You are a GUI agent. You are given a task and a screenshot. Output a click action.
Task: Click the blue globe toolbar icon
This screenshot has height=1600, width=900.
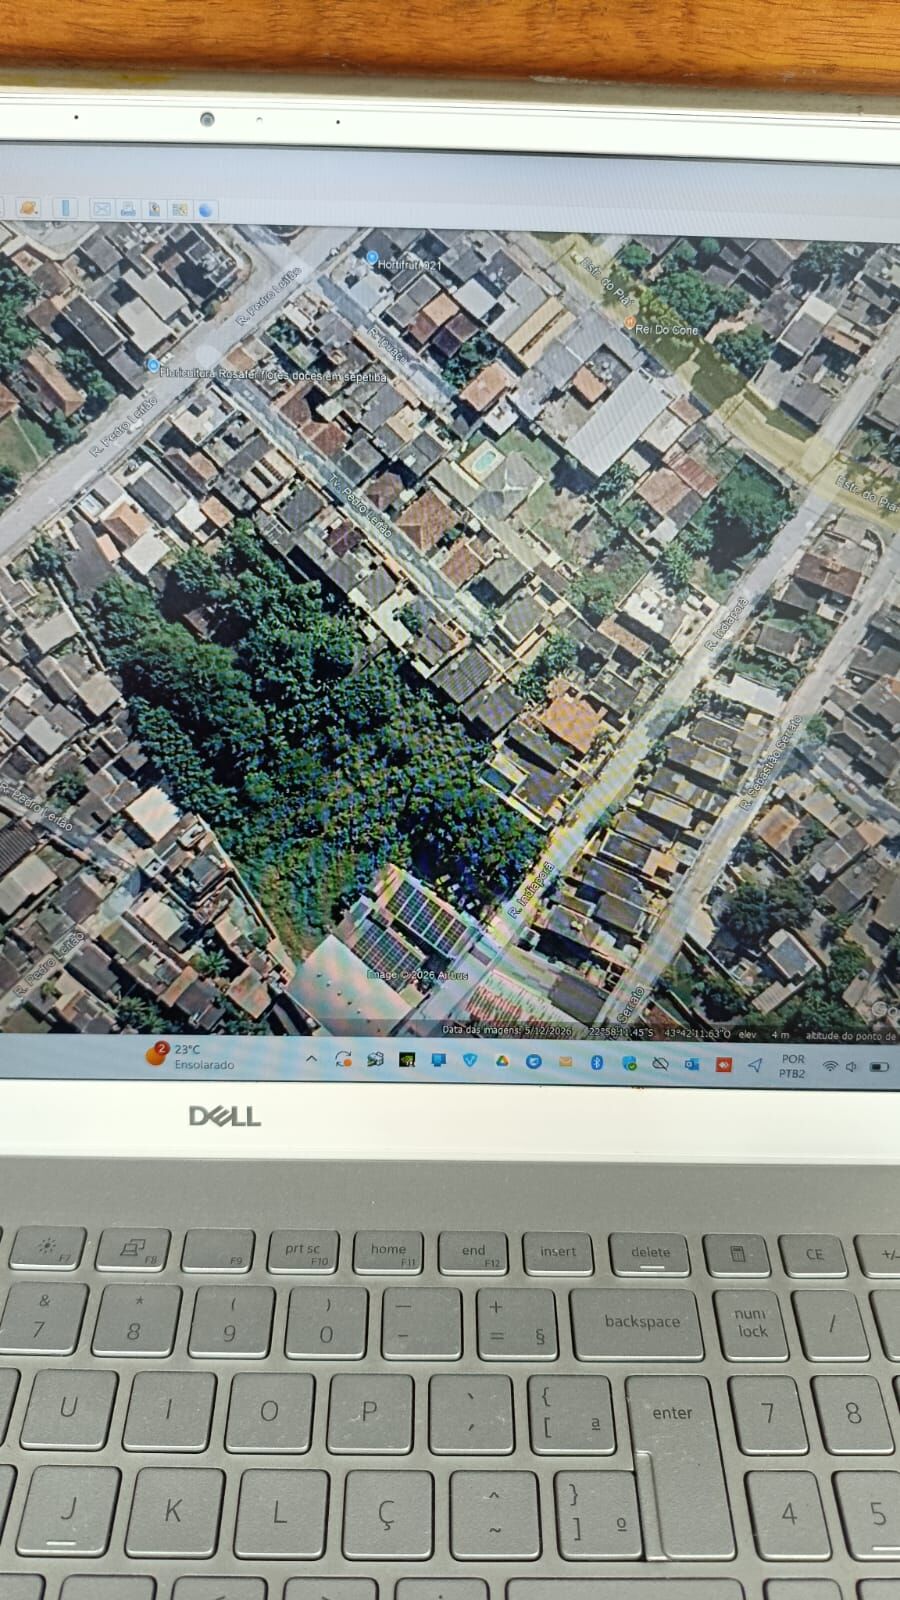[x=206, y=210]
